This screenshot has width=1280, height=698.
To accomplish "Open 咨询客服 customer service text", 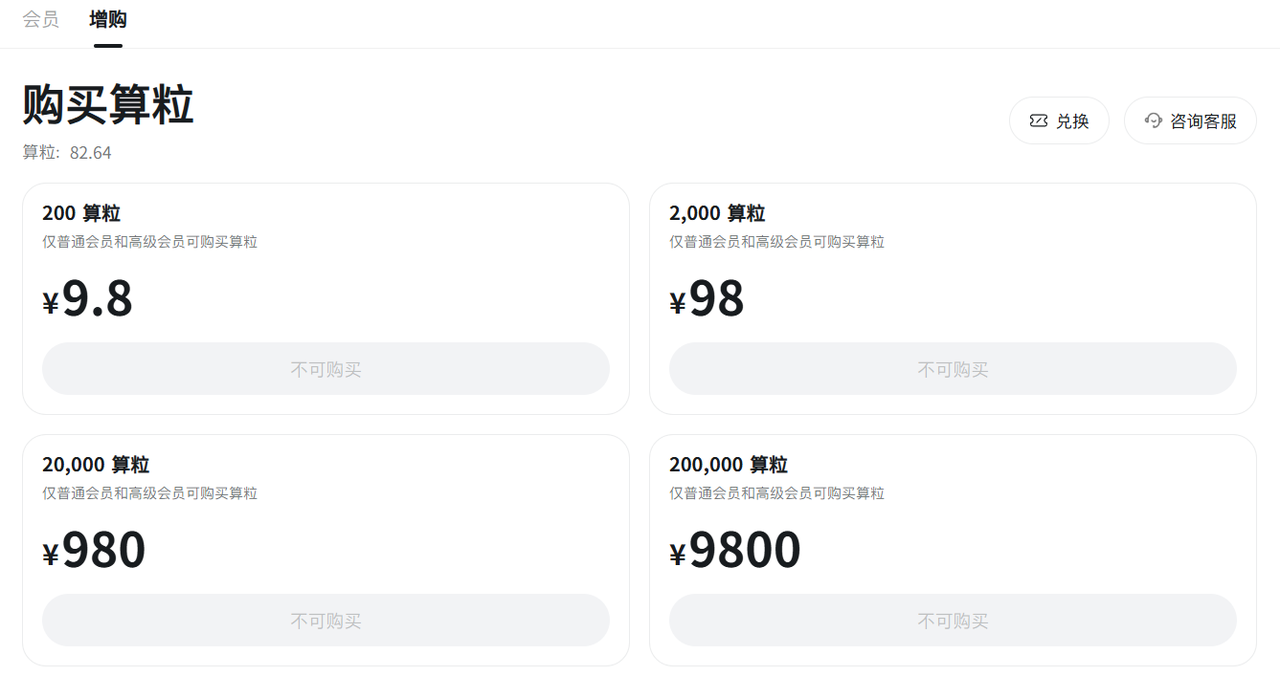I will 1203,121.
